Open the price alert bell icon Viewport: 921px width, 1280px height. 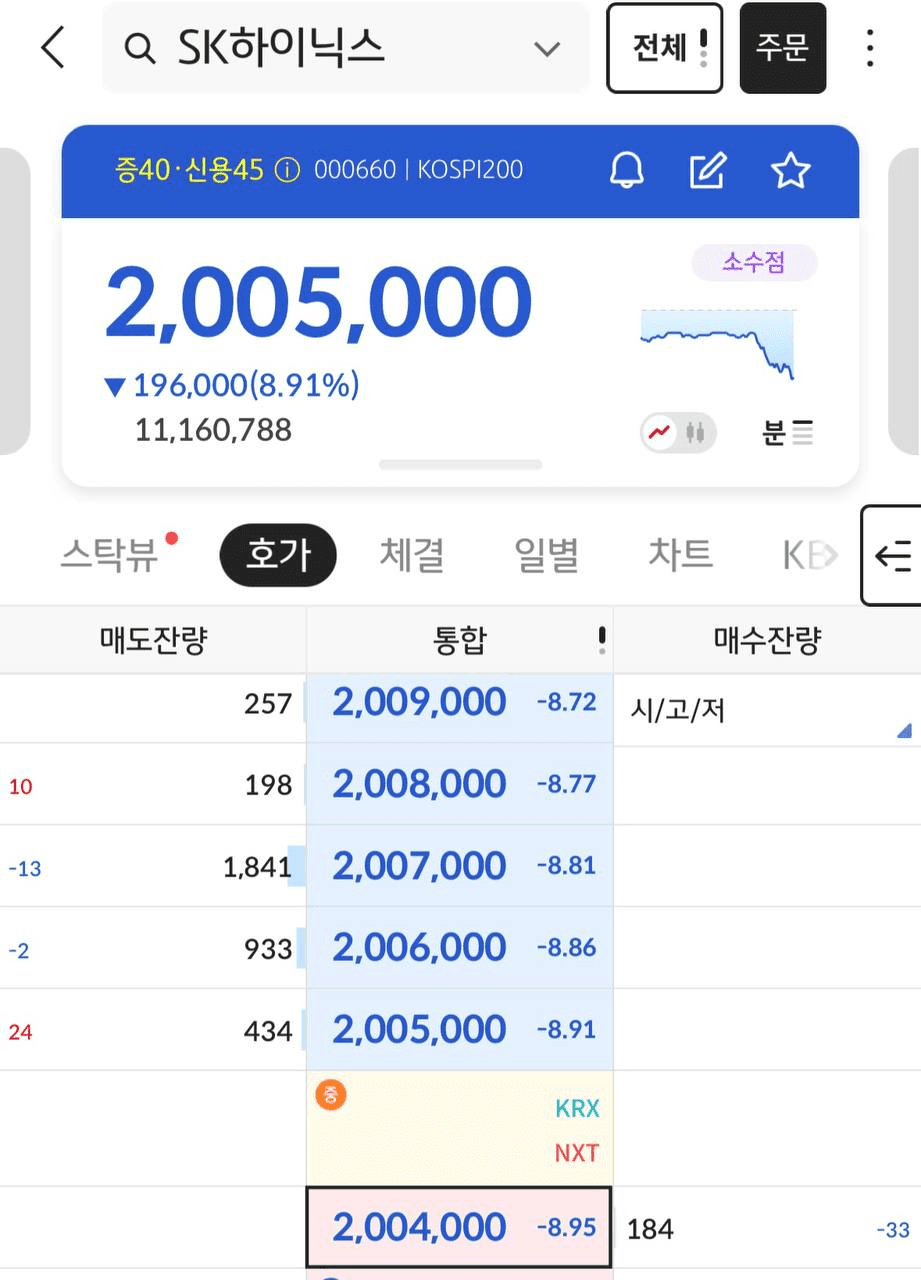627,171
